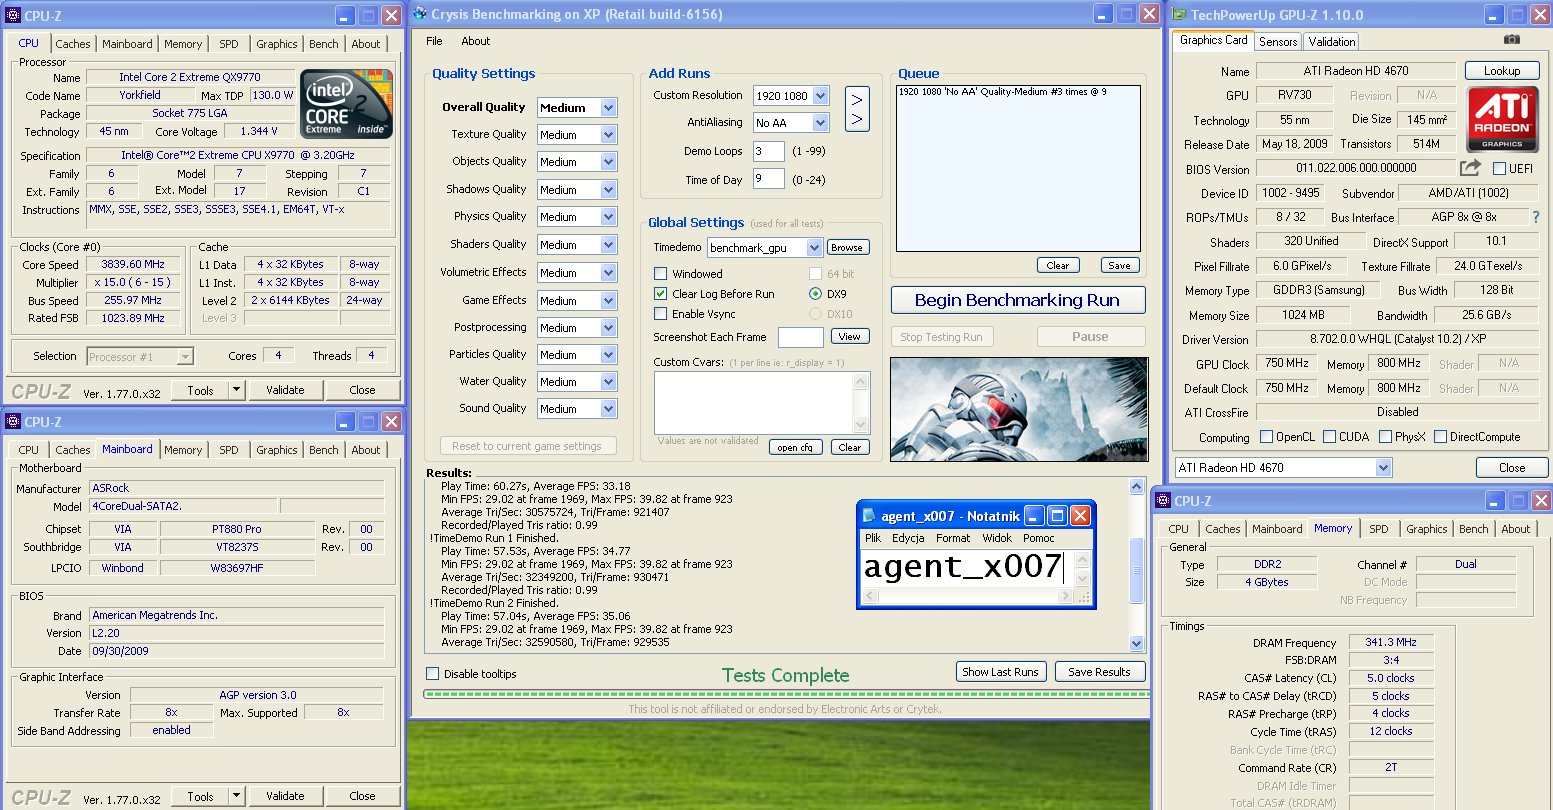Click Show Last Runs button

pyautogui.click(x=1000, y=672)
